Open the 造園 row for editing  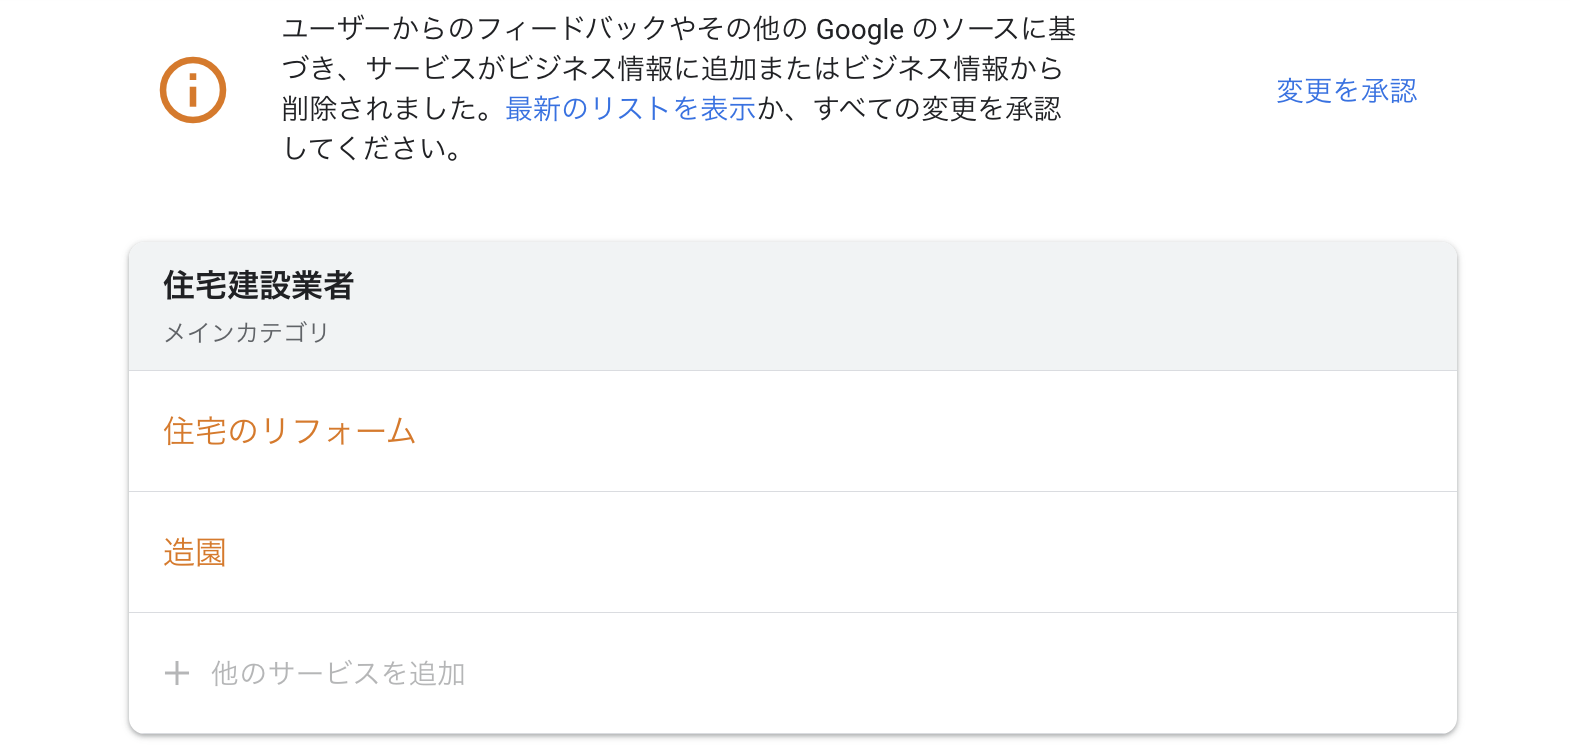click(x=793, y=552)
